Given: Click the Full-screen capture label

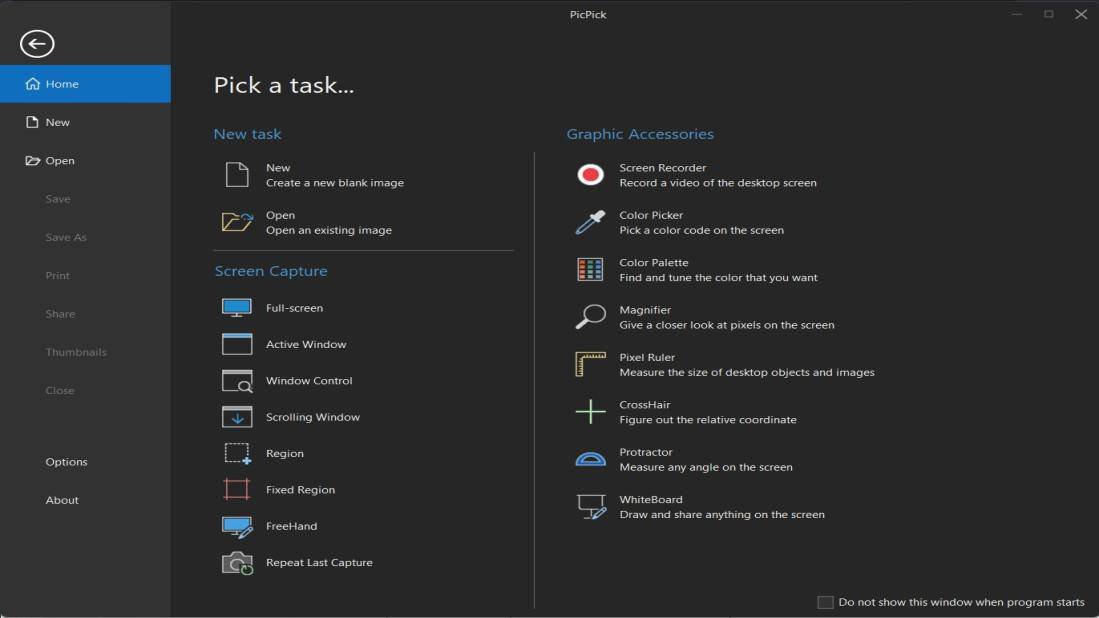Looking at the screenshot, I should coord(294,308).
